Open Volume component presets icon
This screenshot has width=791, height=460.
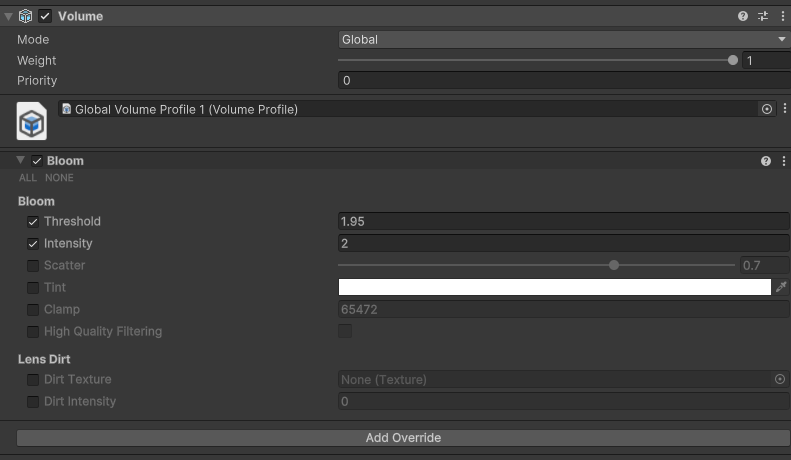coord(763,16)
